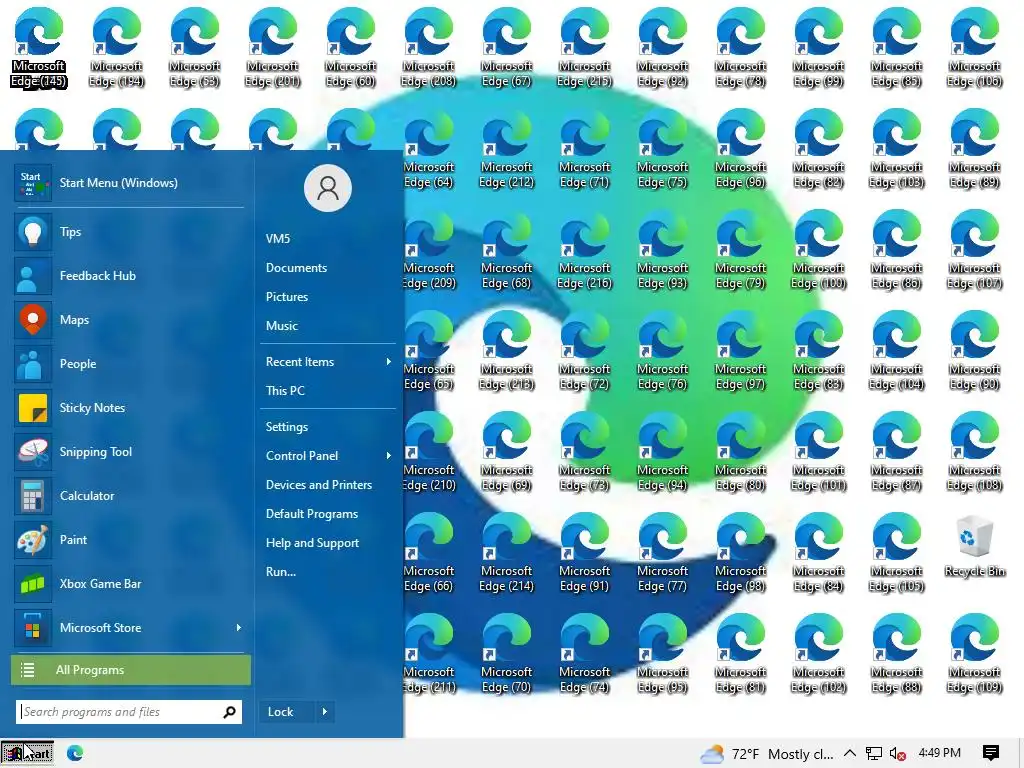Screen dimensions: 1024x768
Task: Open the weather widget on taskbar
Action: (x=767, y=754)
